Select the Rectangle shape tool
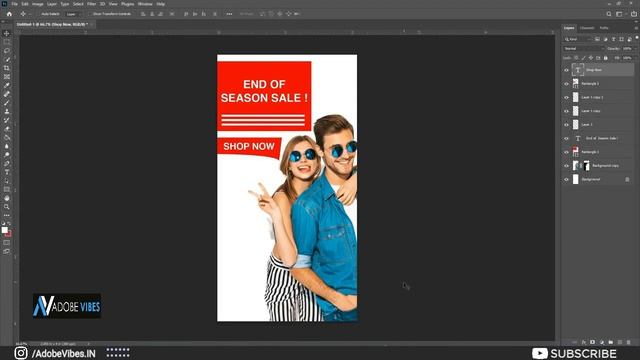640x360 pixels. 7,189
